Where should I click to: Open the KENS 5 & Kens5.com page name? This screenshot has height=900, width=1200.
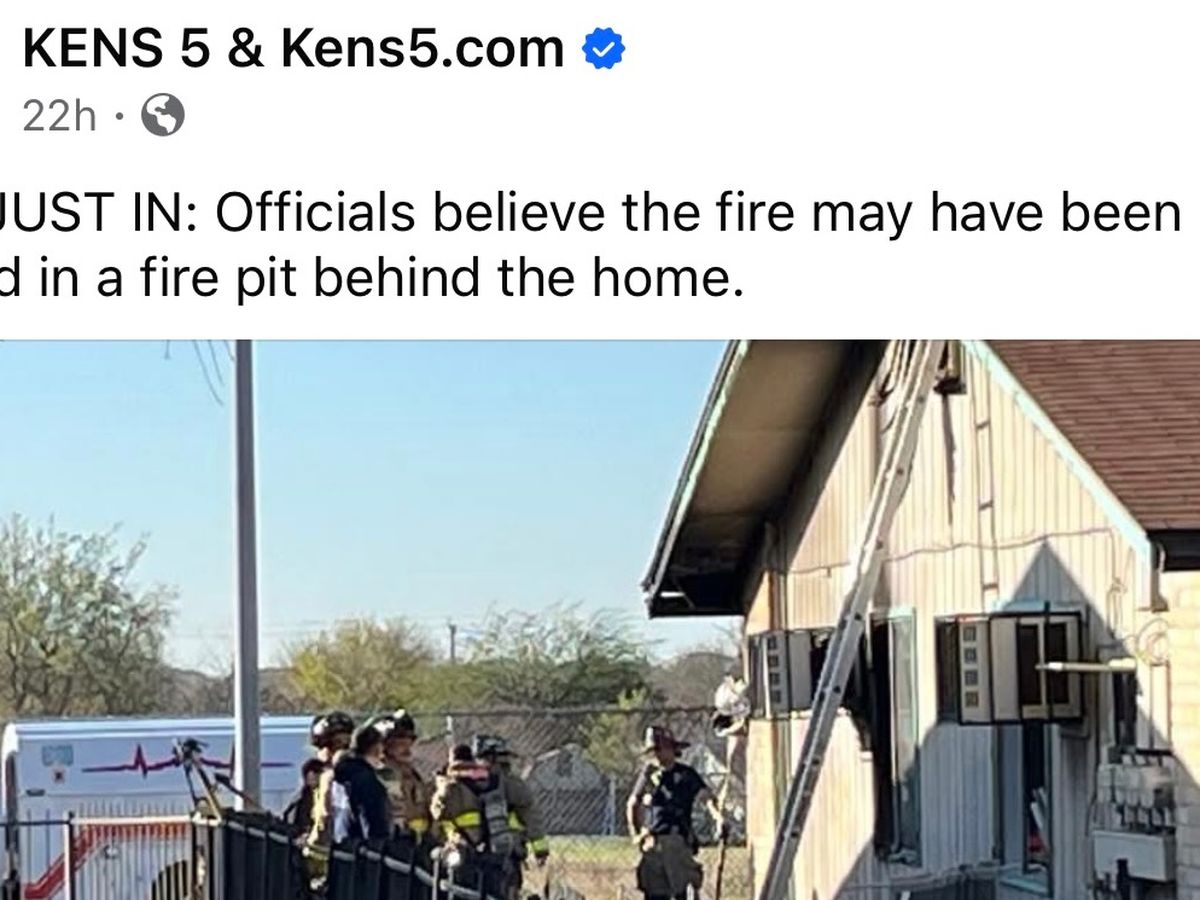point(293,48)
